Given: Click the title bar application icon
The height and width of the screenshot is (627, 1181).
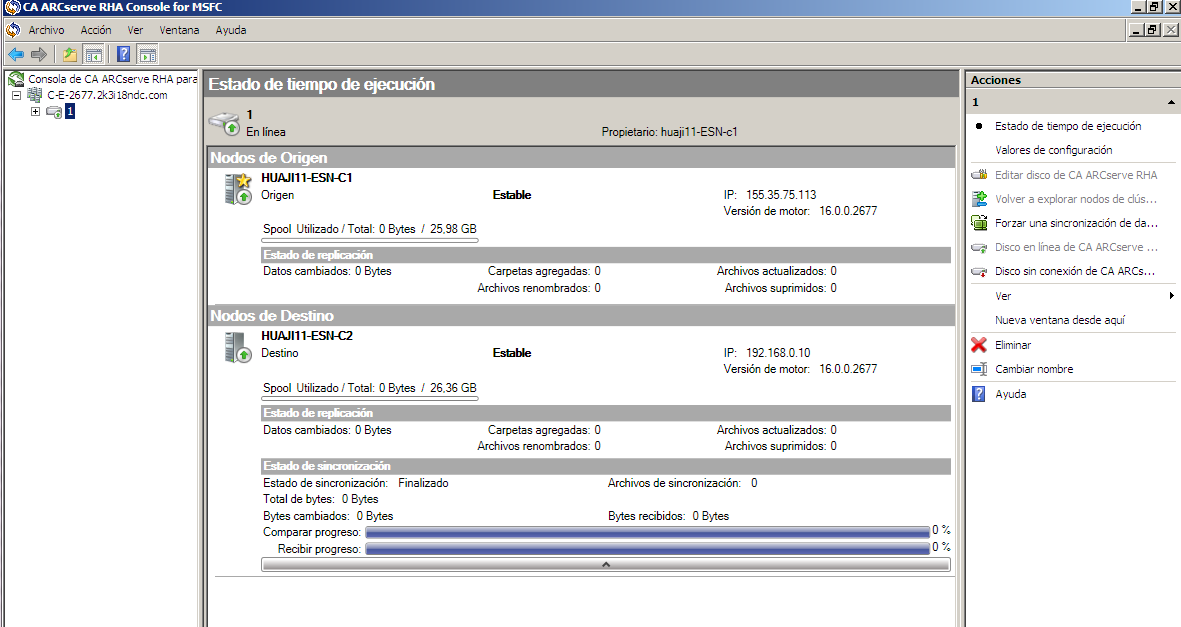Looking at the screenshot, I should (x=12, y=7).
